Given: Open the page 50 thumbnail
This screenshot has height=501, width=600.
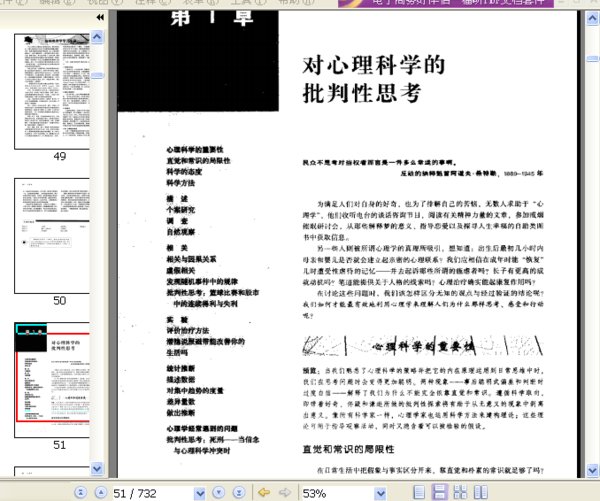Looking at the screenshot, I should 52,236.
